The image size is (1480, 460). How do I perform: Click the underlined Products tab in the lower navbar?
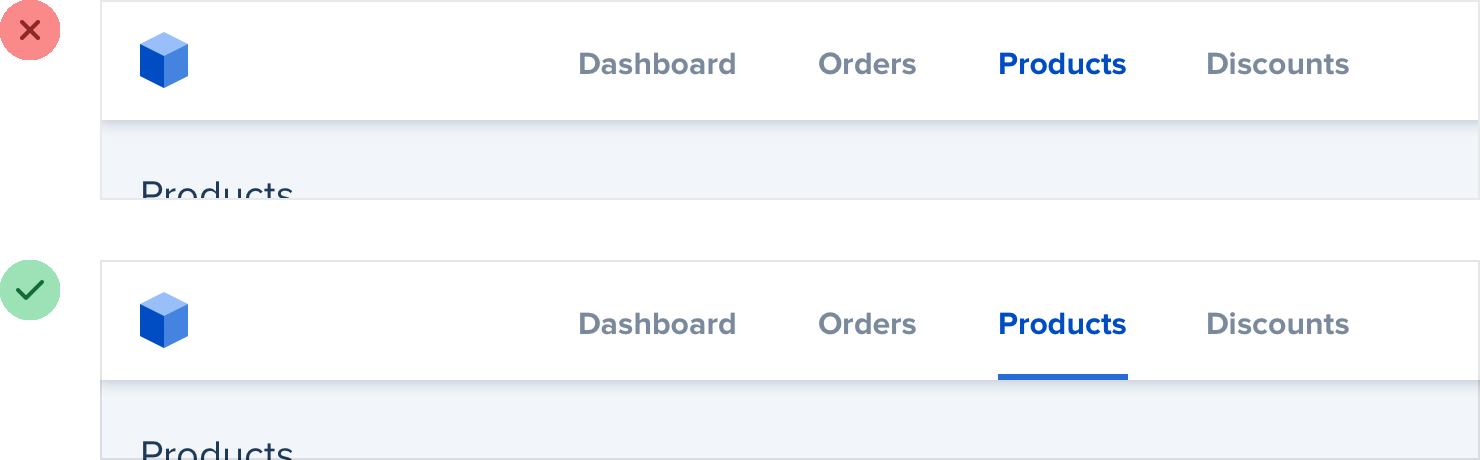1062,324
